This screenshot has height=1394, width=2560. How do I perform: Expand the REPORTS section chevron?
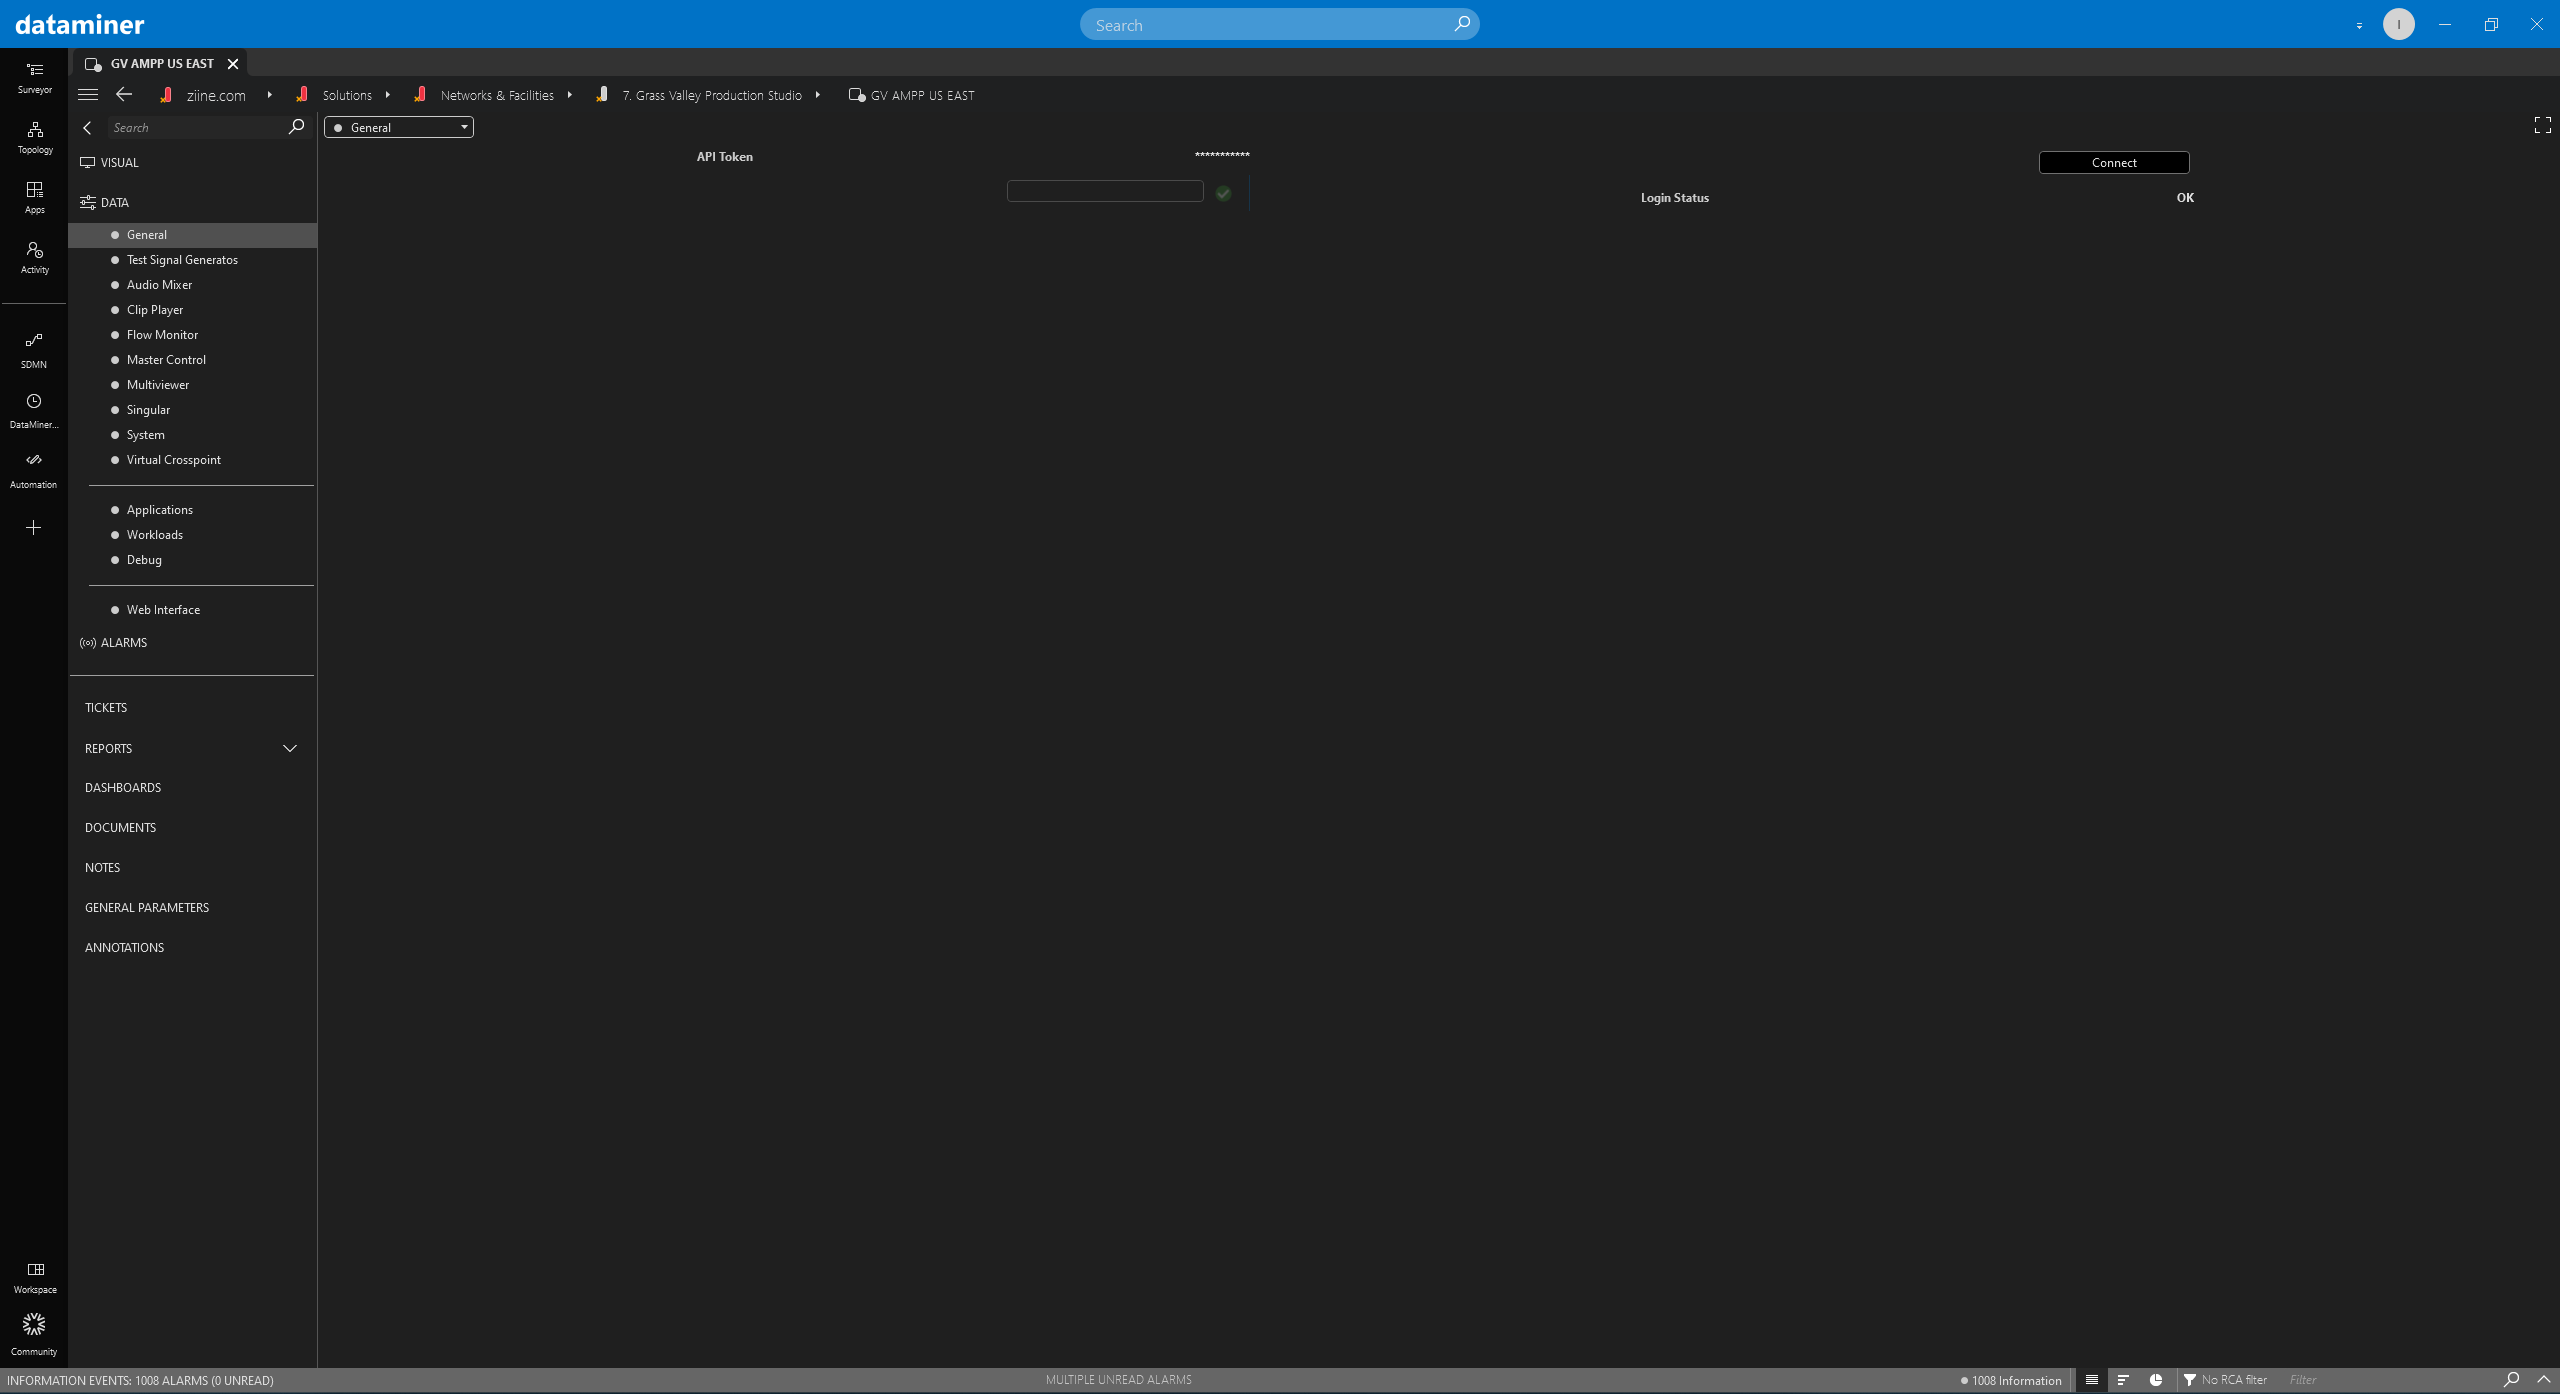pos(290,749)
